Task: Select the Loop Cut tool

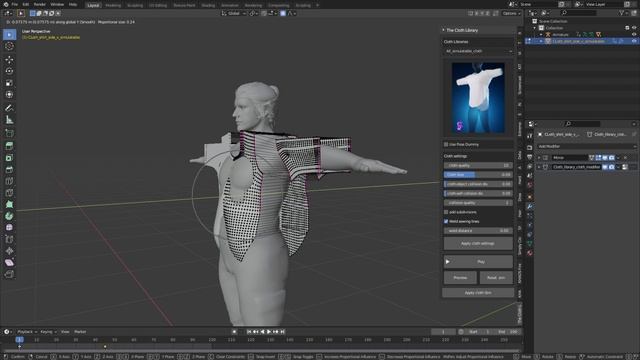Action: (9, 181)
